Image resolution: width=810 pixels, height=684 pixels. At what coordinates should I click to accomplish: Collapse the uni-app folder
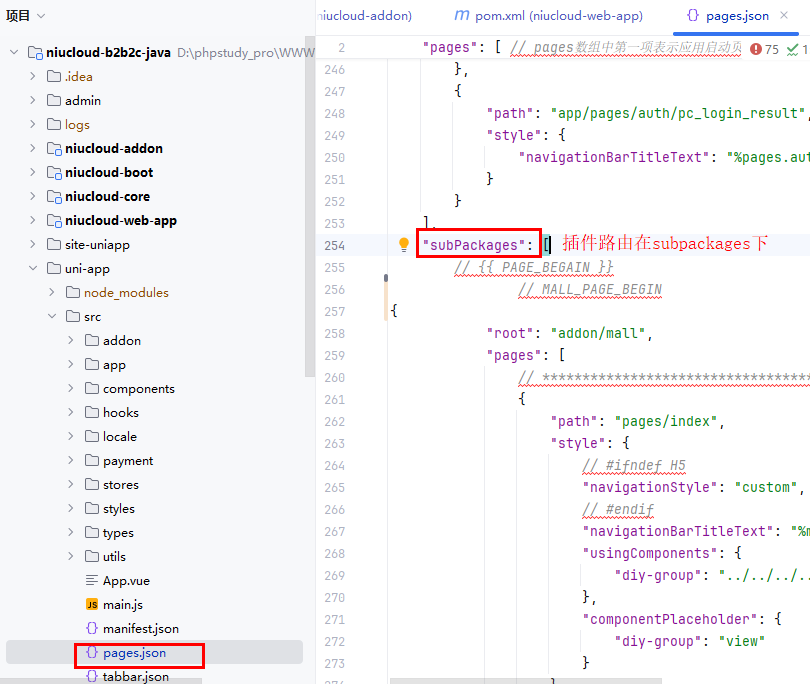[x=33, y=269]
